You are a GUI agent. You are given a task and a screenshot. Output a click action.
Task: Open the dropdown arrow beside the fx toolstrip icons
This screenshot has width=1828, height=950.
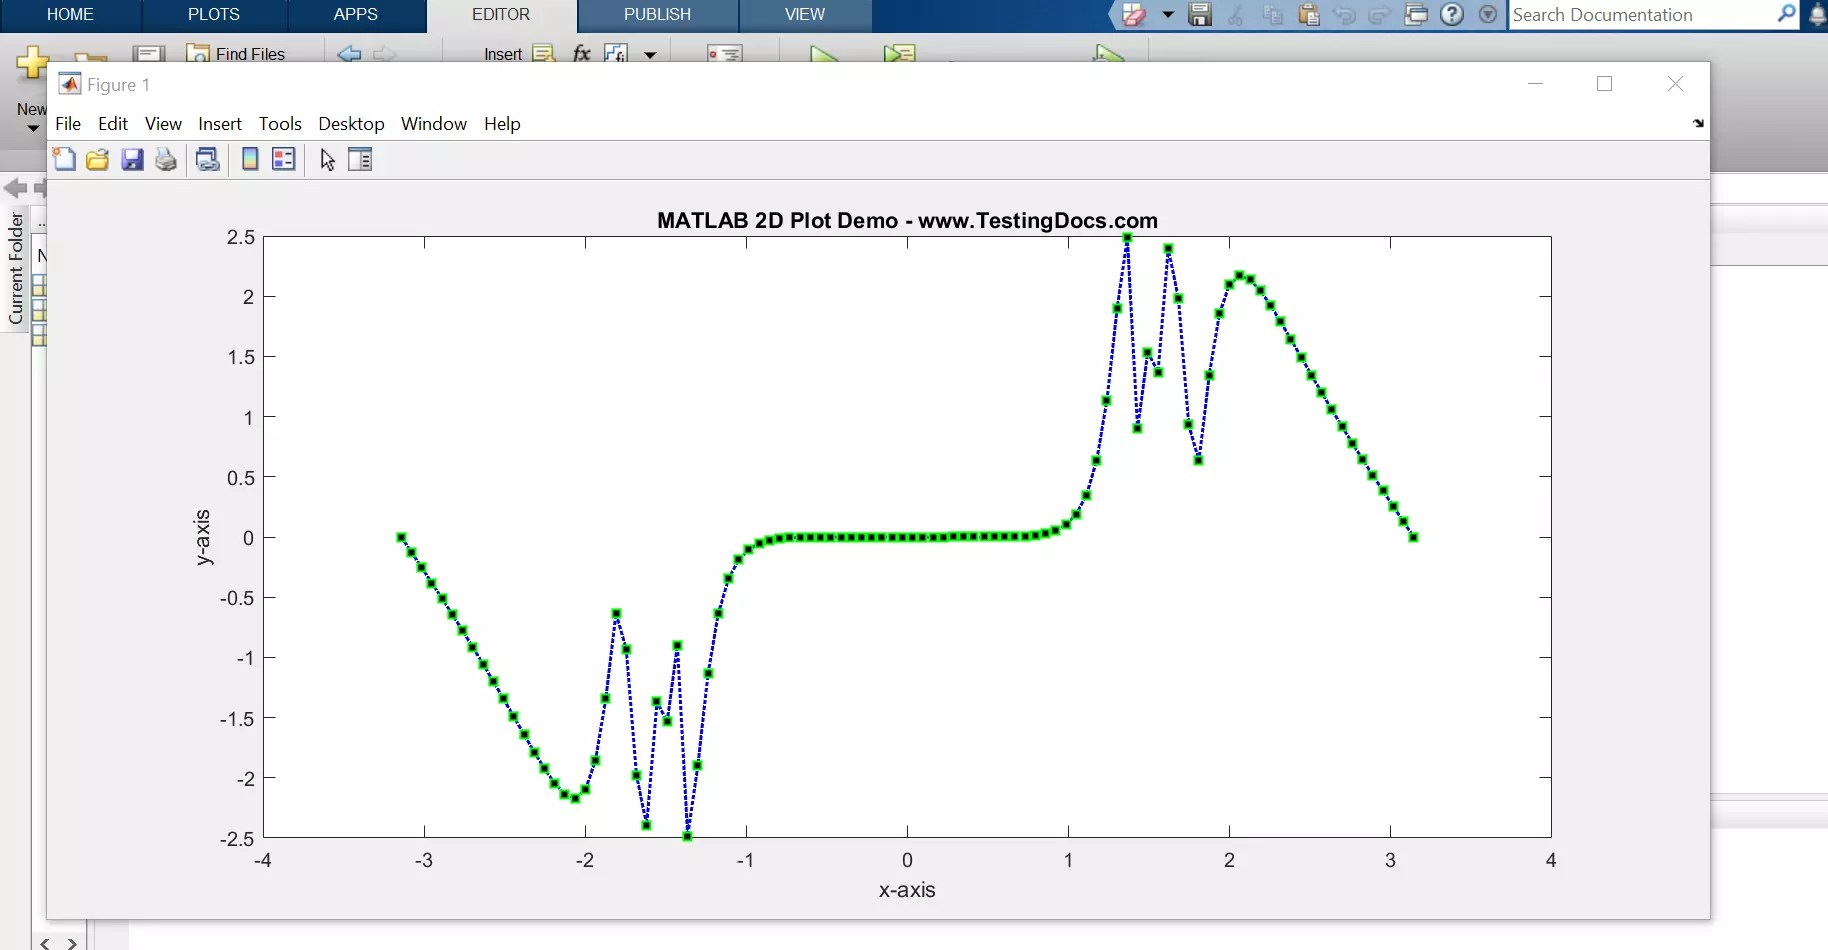coord(650,55)
